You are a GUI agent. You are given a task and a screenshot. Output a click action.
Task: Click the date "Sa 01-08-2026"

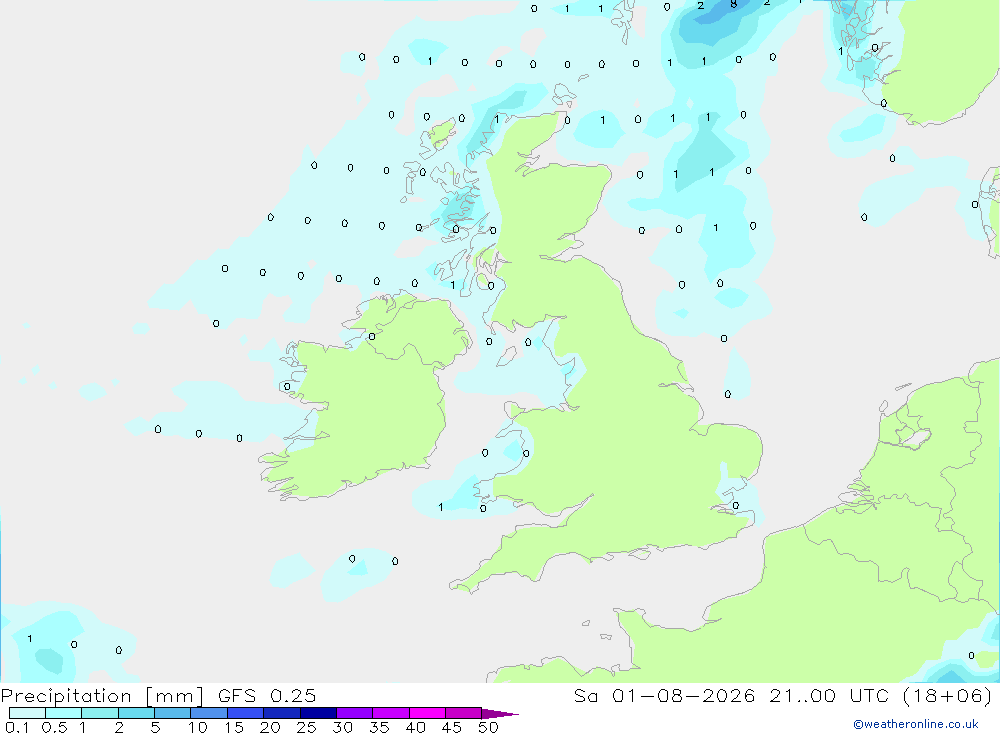[x=665, y=695]
